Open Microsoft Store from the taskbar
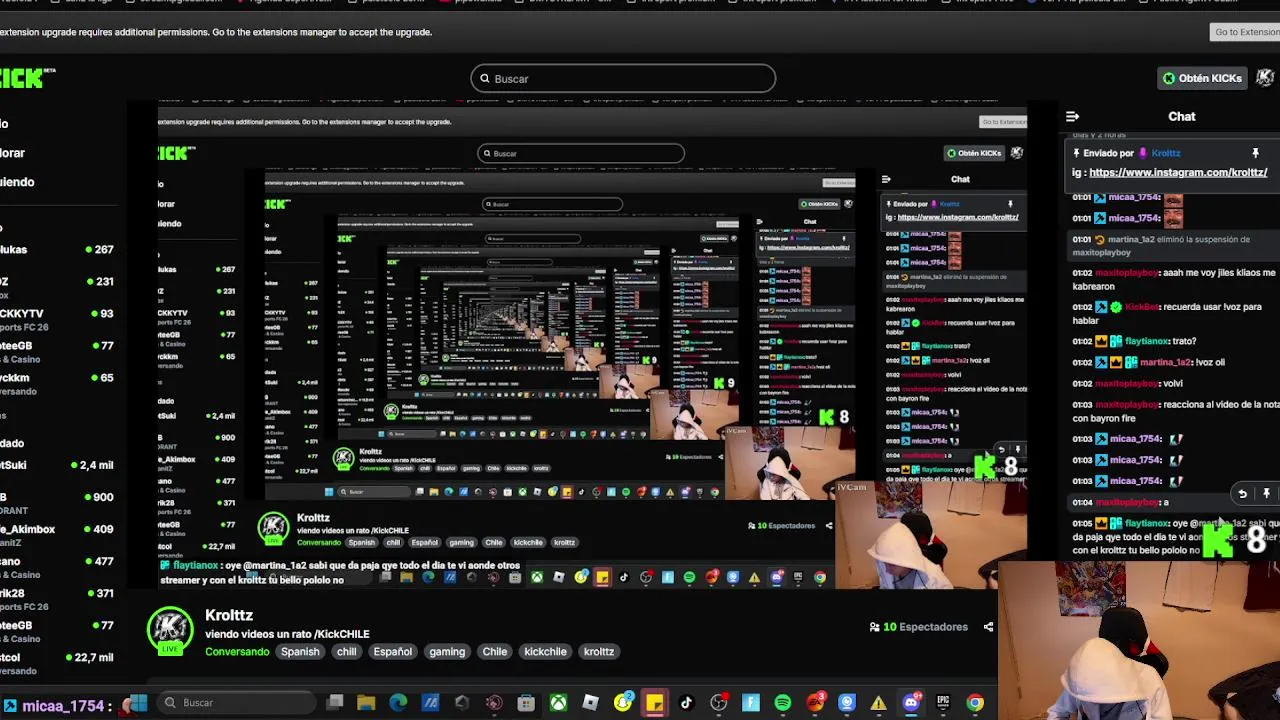This screenshot has height=720, width=1280. (526, 703)
